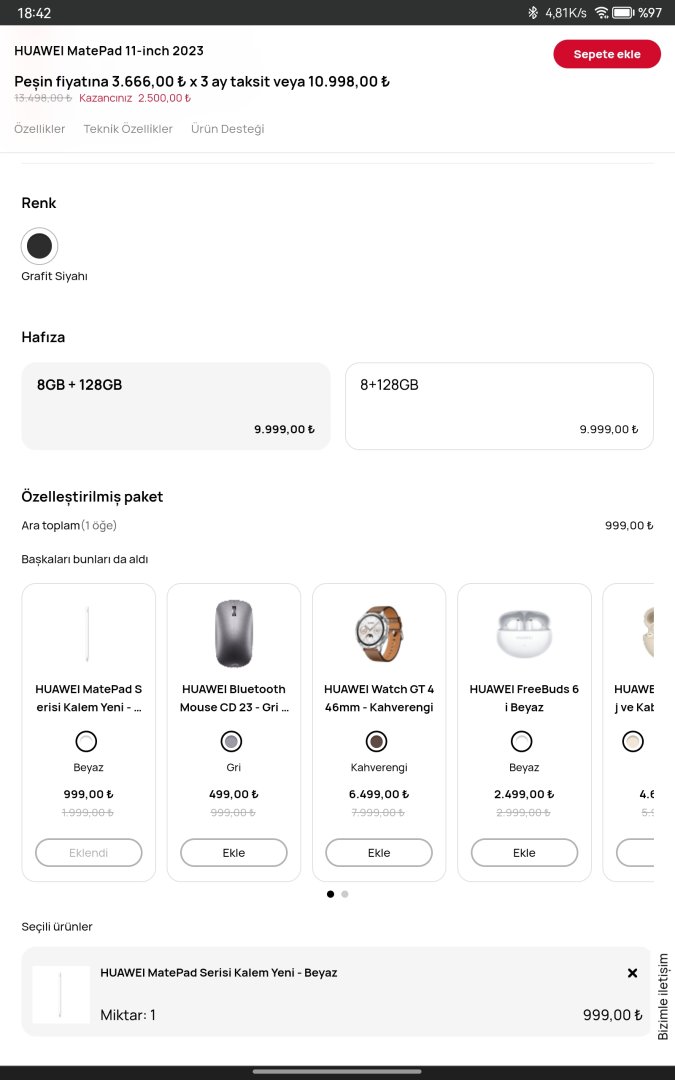Viewport: 675px width, 1080px height.
Task: Add HUAWEI Watch GT 4 with Ekle
Action: 379,853
